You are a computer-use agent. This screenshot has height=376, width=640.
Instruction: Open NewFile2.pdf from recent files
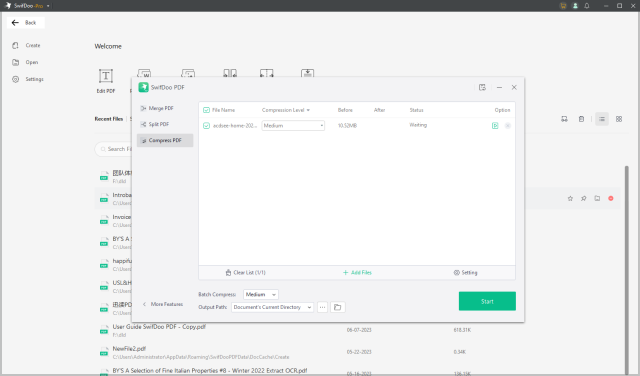[129, 349]
